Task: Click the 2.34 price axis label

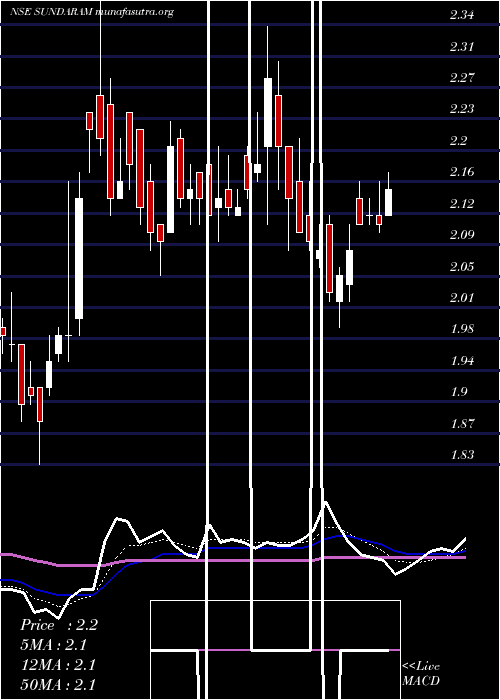Action: pos(462,15)
